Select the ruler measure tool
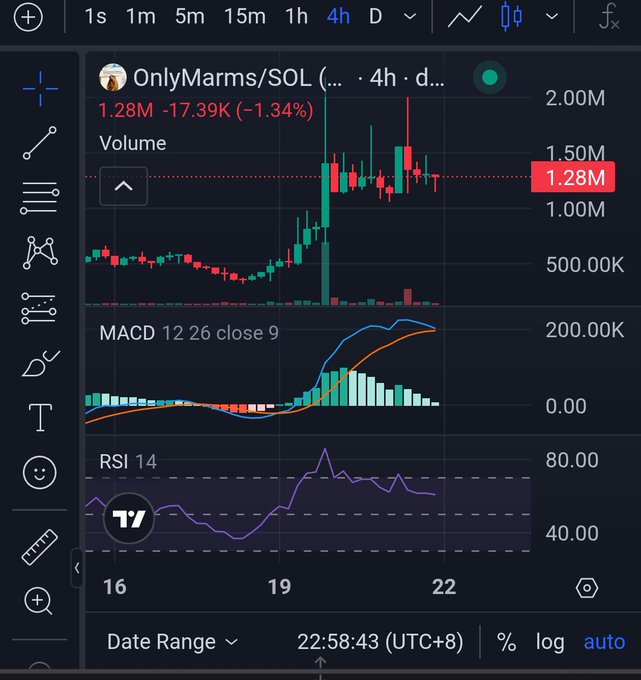This screenshot has height=680, width=641. (39, 547)
